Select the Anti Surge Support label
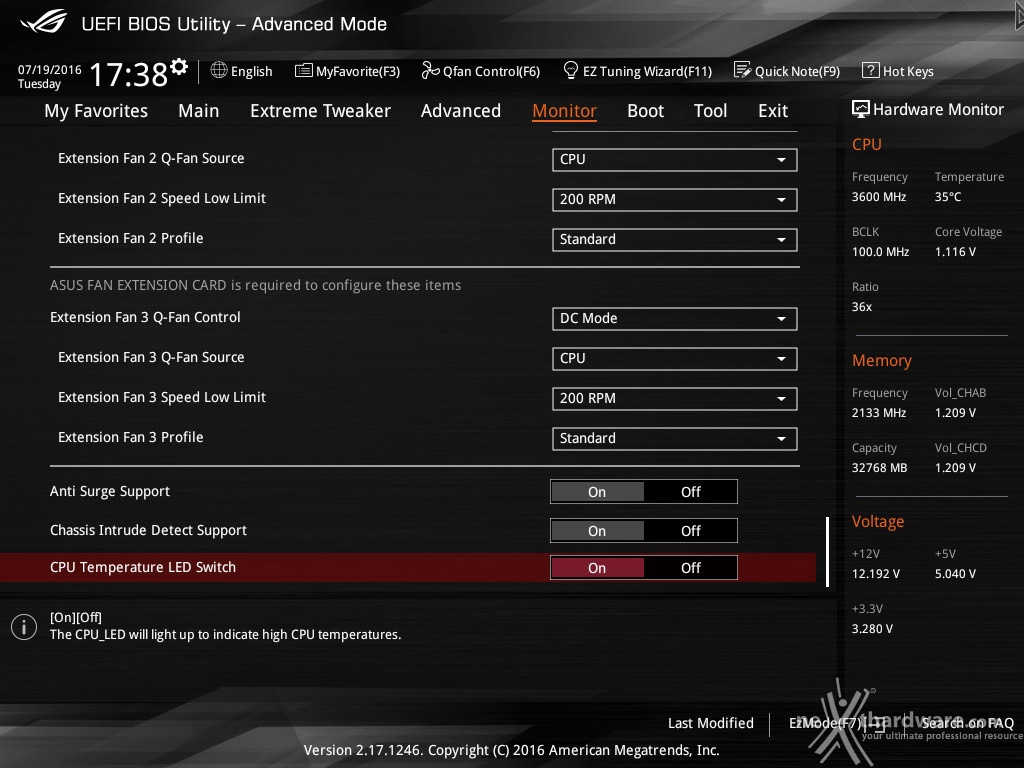Screen dimensions: 1024x768 (110, 491)
